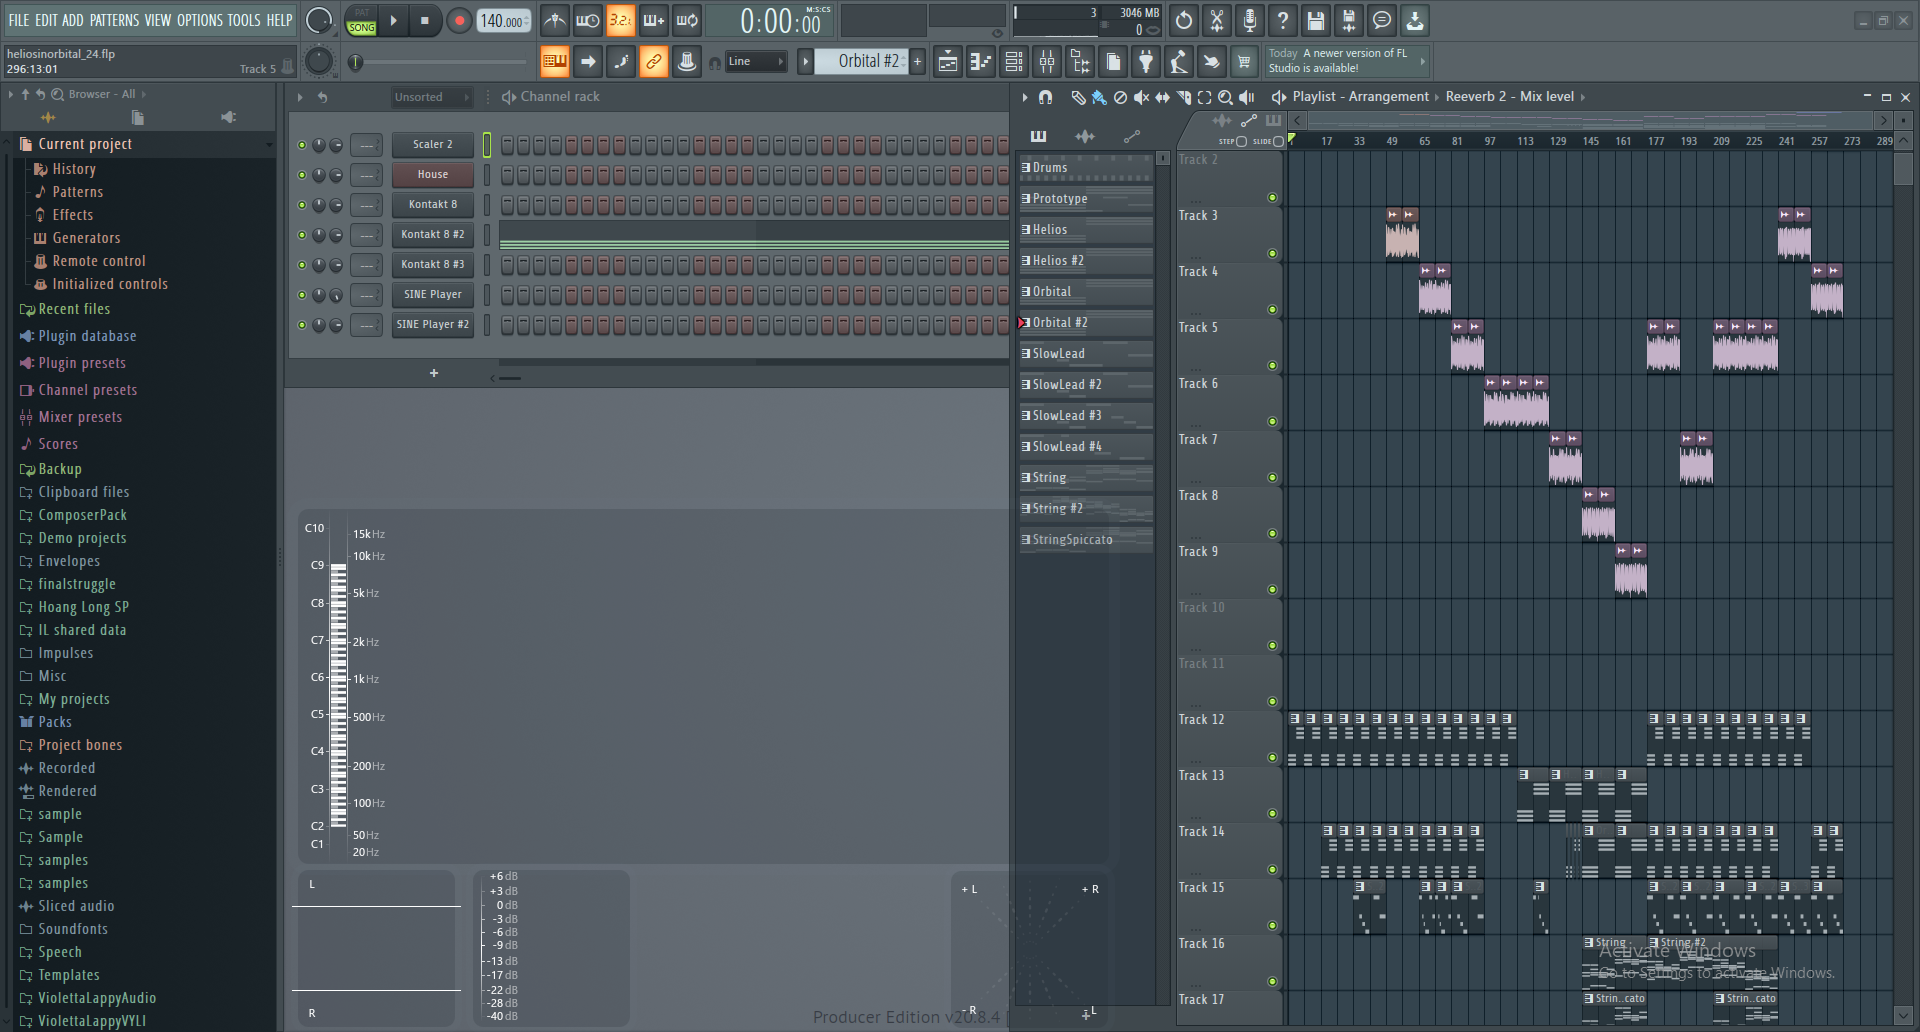Screen dimensions: 1920x1032
Task: Click the record button in transport
Action: coord(459,21)
